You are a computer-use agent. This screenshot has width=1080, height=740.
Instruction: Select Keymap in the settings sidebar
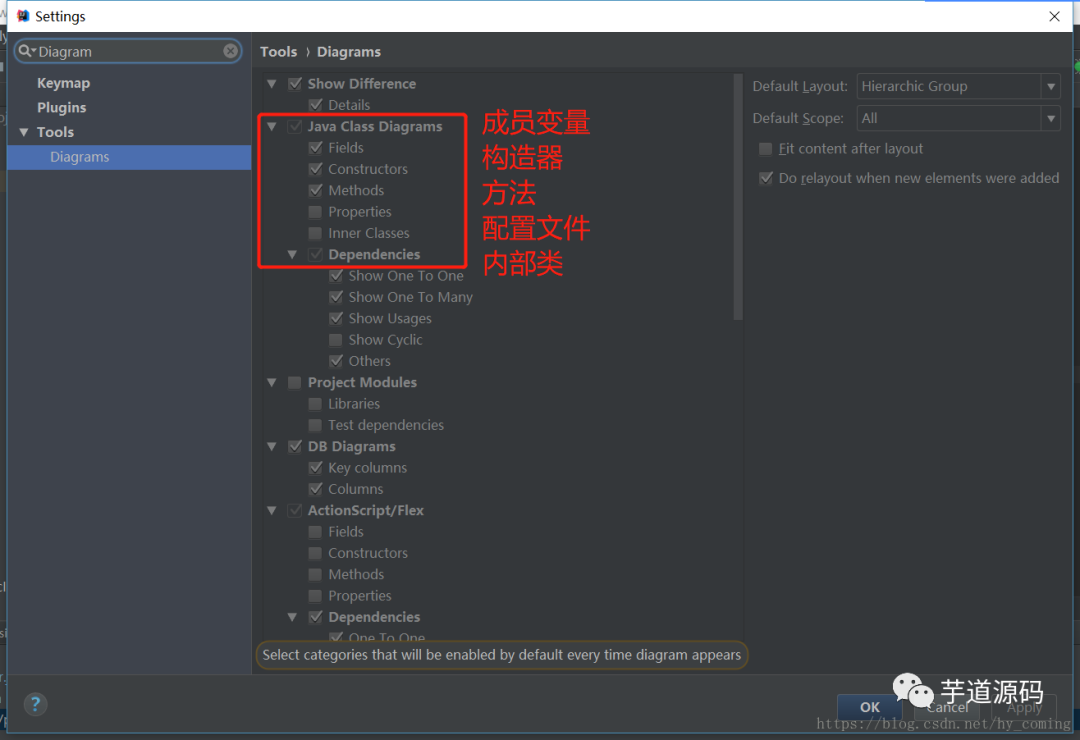point(63,83)
